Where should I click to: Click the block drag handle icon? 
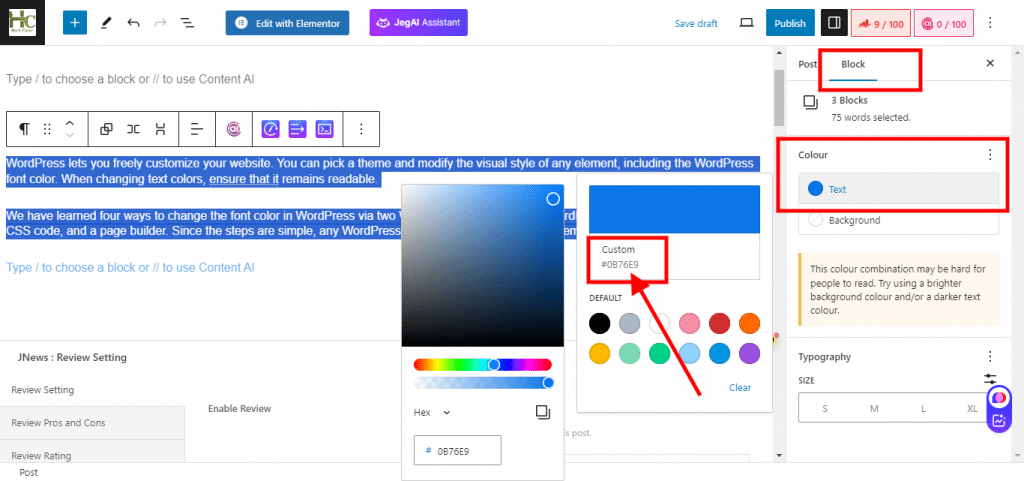pos(47,129)
